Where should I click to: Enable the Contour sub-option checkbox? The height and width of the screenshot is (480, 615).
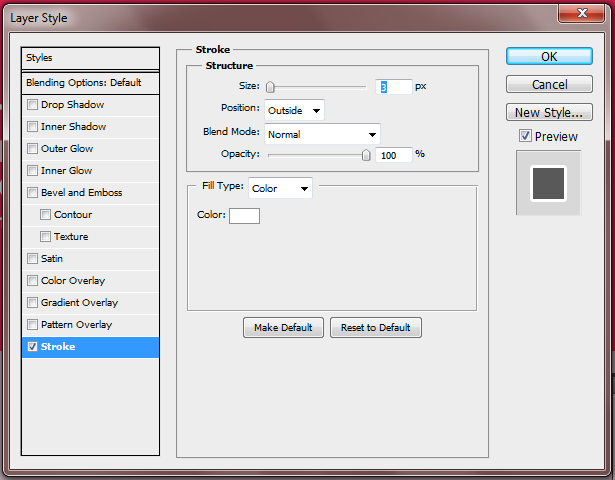tap(46, 215)
